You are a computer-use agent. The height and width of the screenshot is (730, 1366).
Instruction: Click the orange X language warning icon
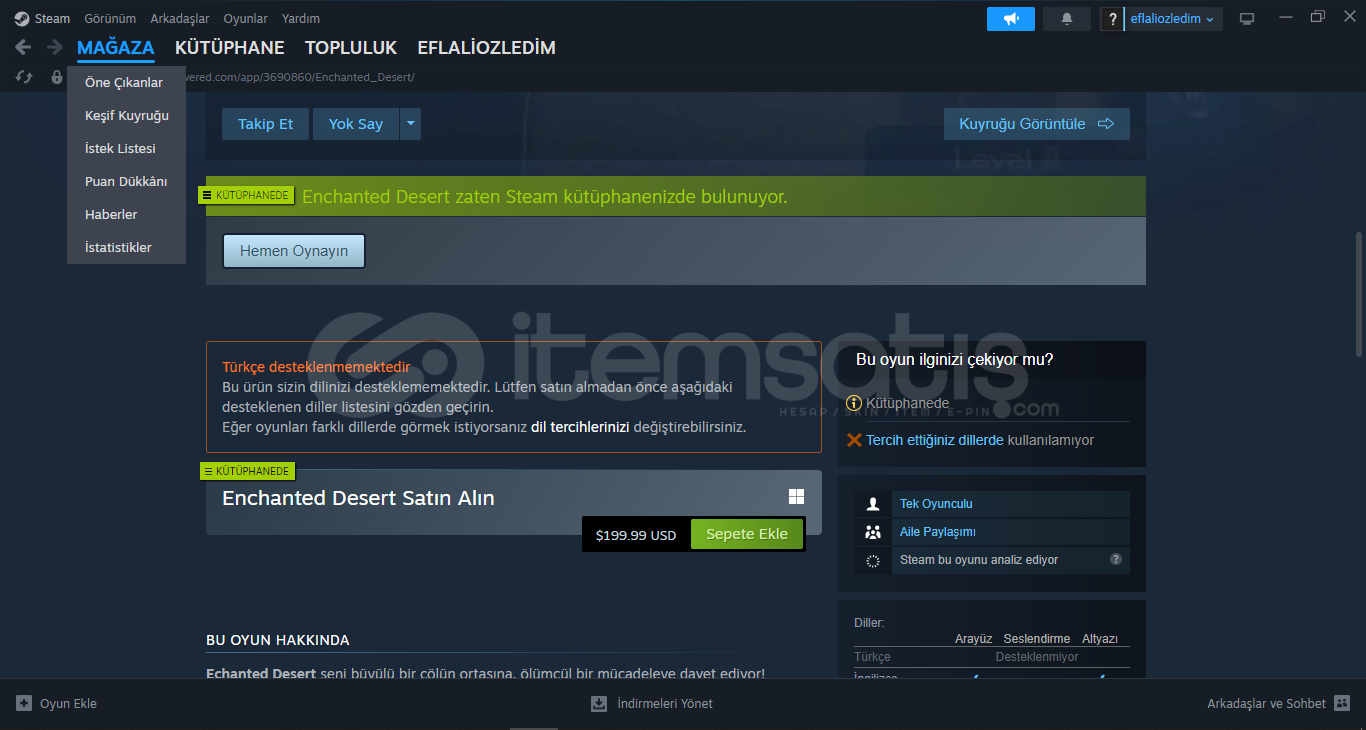pos(854,440)
